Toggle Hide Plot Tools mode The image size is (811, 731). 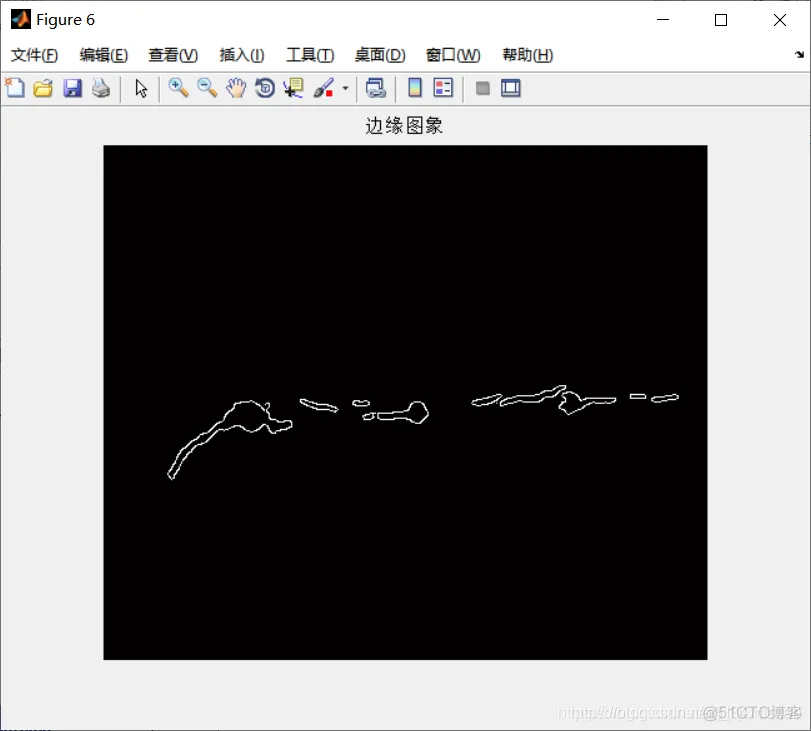tap(482, 88)
